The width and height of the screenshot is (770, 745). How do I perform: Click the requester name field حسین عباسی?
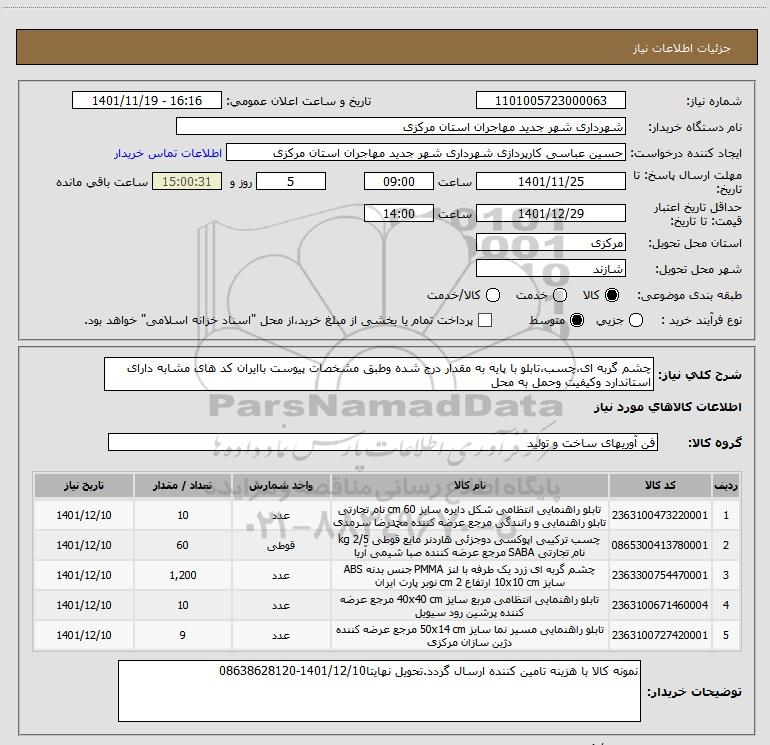click(426, 153)
